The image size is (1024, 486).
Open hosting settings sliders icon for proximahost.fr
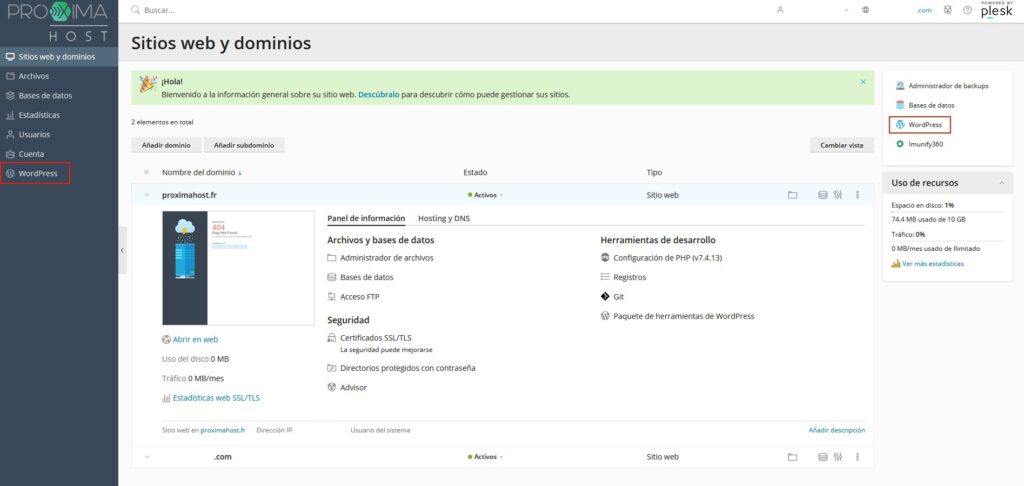click(x=838, y=195)
